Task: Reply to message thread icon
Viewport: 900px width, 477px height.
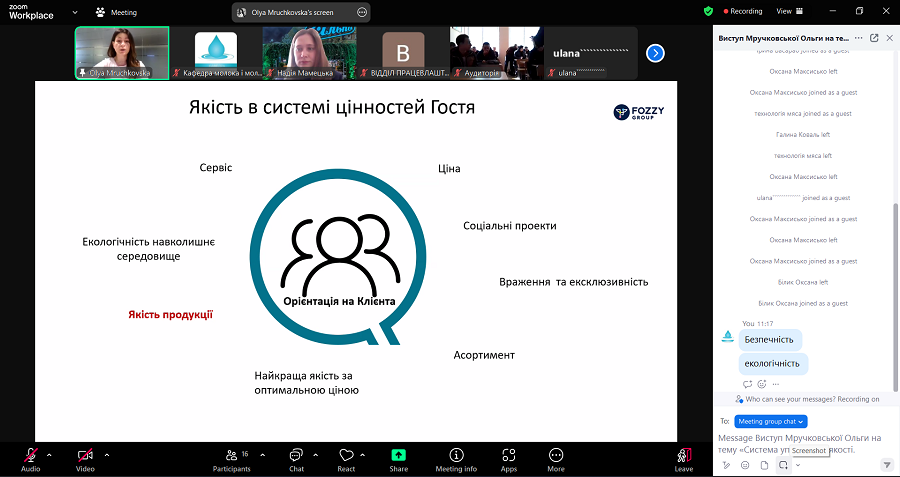Action: 747,384
